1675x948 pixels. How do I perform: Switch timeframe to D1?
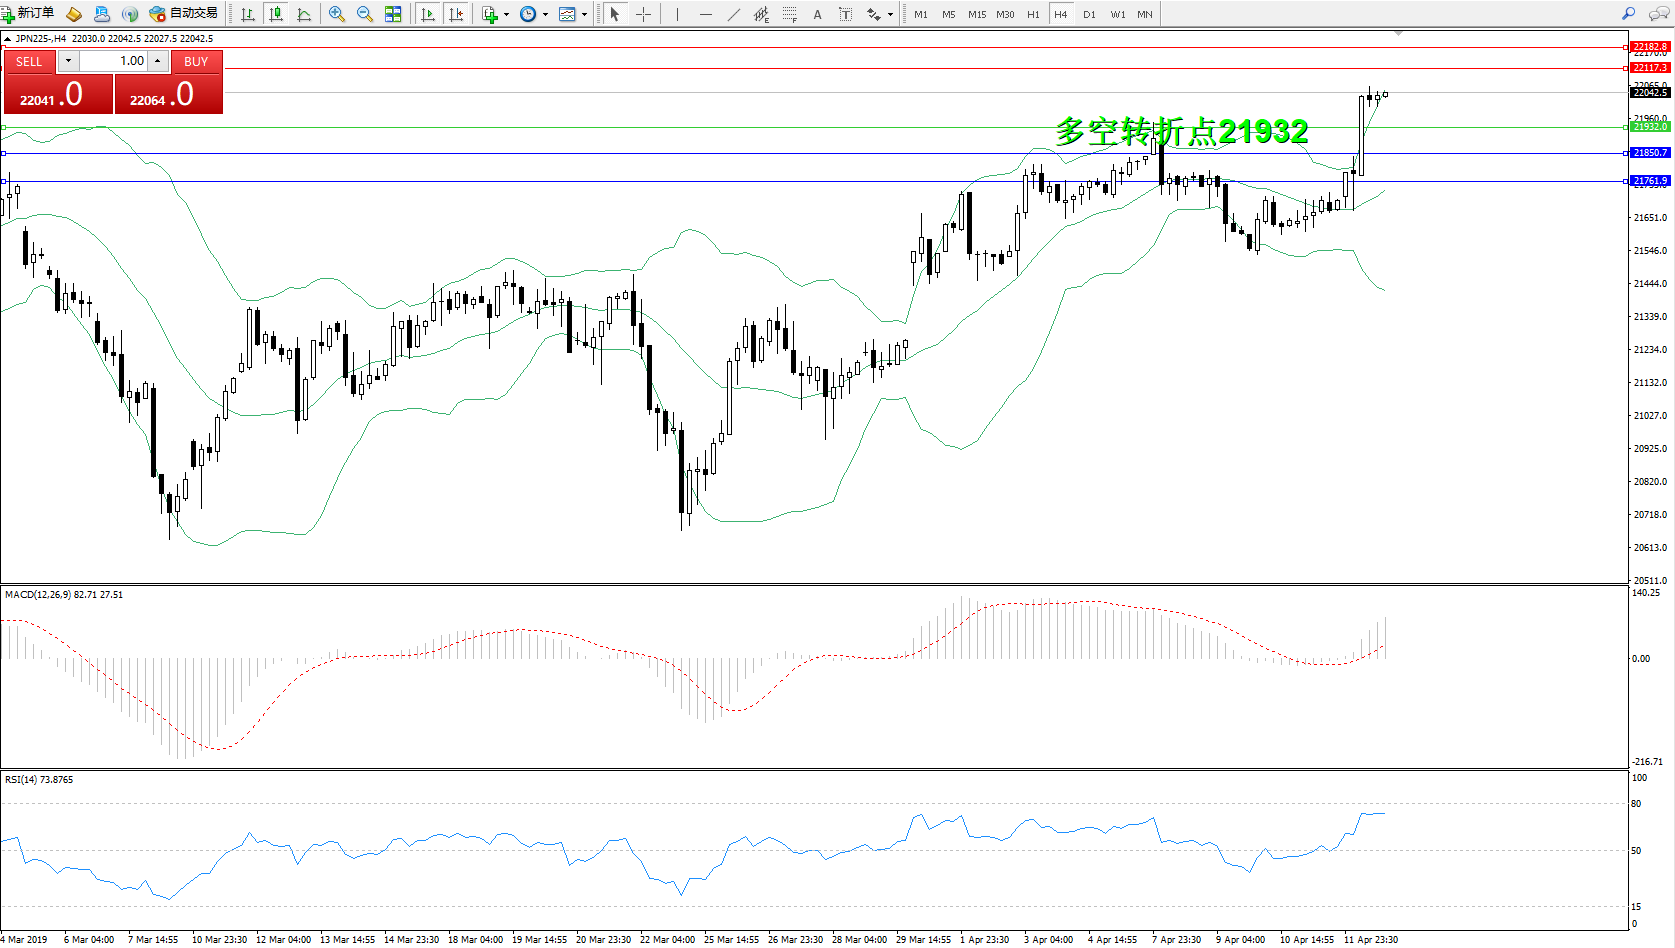1089,14
